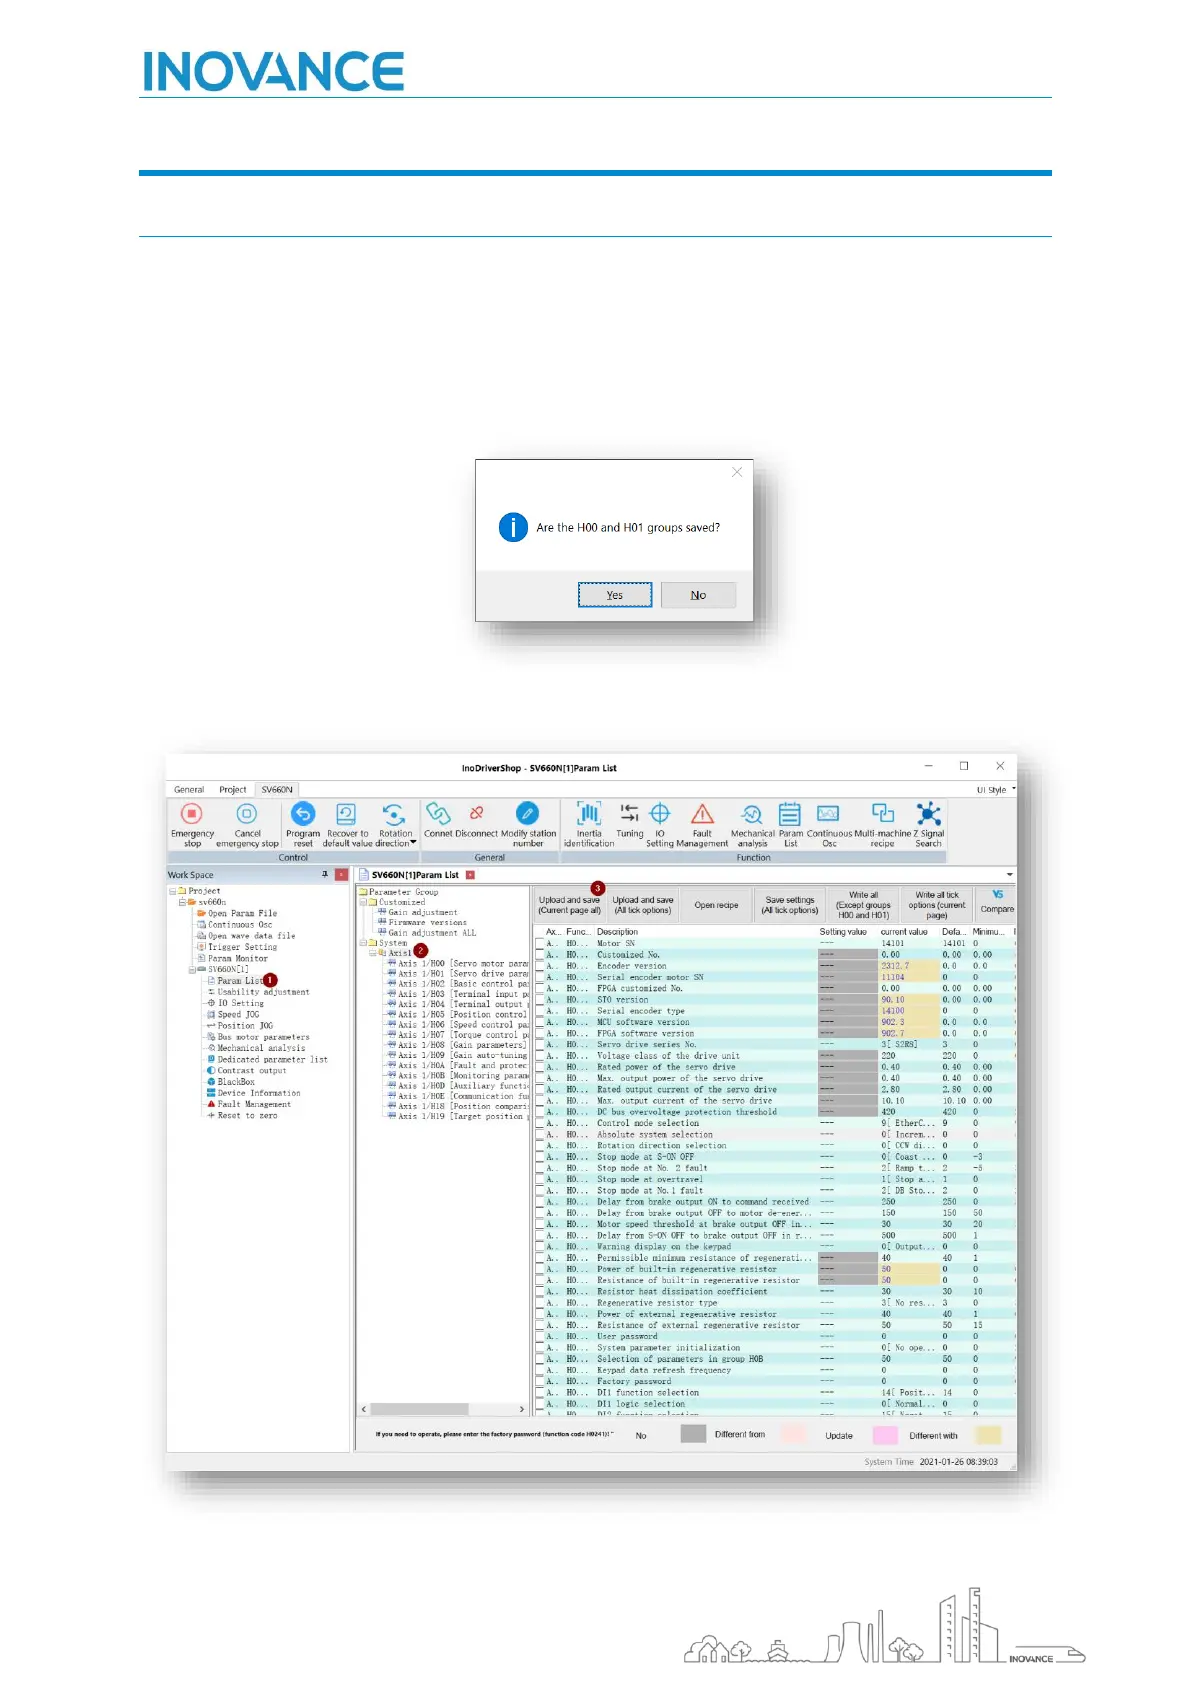Tick the checkbox for Customized No. row
This screenshot has width=1191, height=1684.
coord(540,955)
